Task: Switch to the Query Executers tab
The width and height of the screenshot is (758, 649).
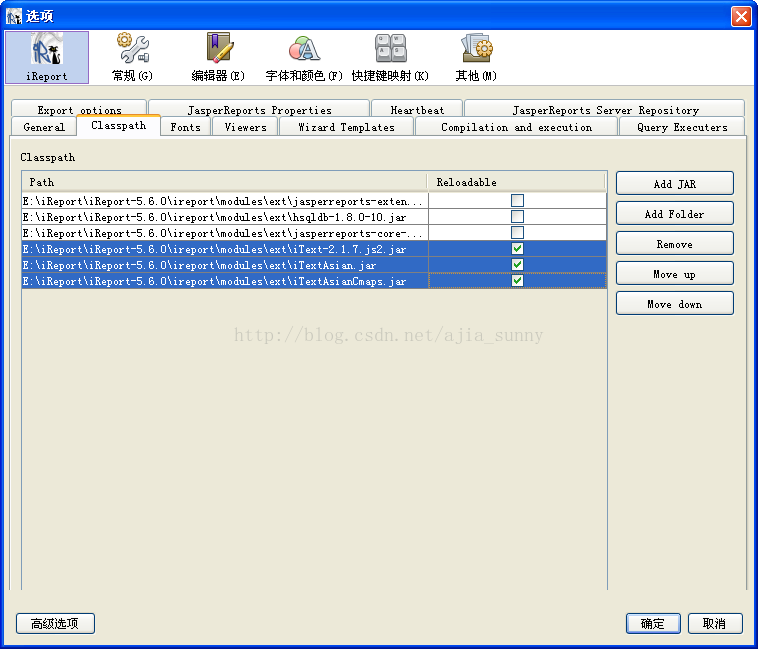Action: tap(682, 127)
